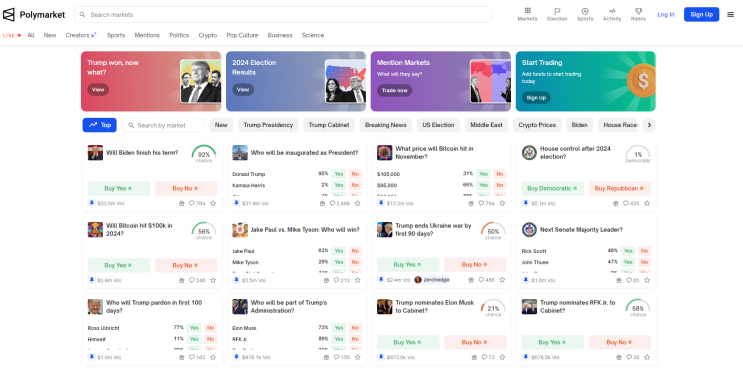The width and height of the screenshot is (743, 368).
Task: Star the Jake Paul vs. Mike Tyson market
Action: coord(358,280)
